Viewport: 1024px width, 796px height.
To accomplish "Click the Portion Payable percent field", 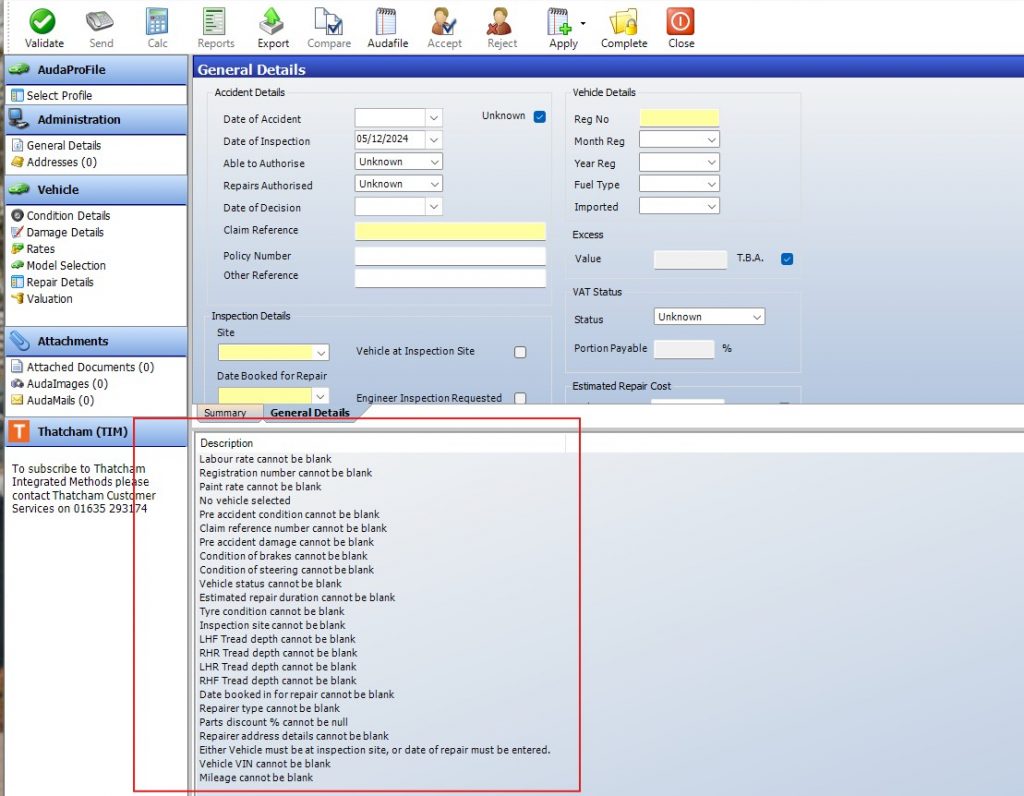I will tap(684, 349).
